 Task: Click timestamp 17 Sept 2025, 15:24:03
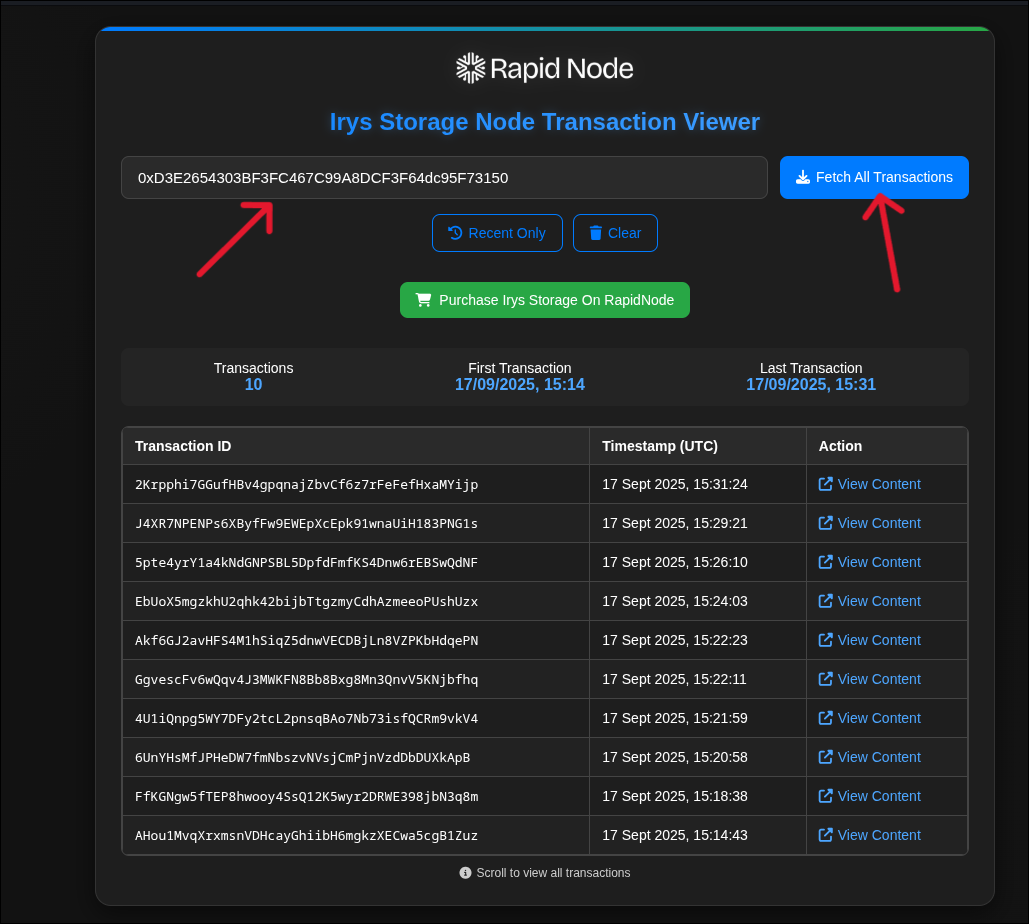point(675,601)
